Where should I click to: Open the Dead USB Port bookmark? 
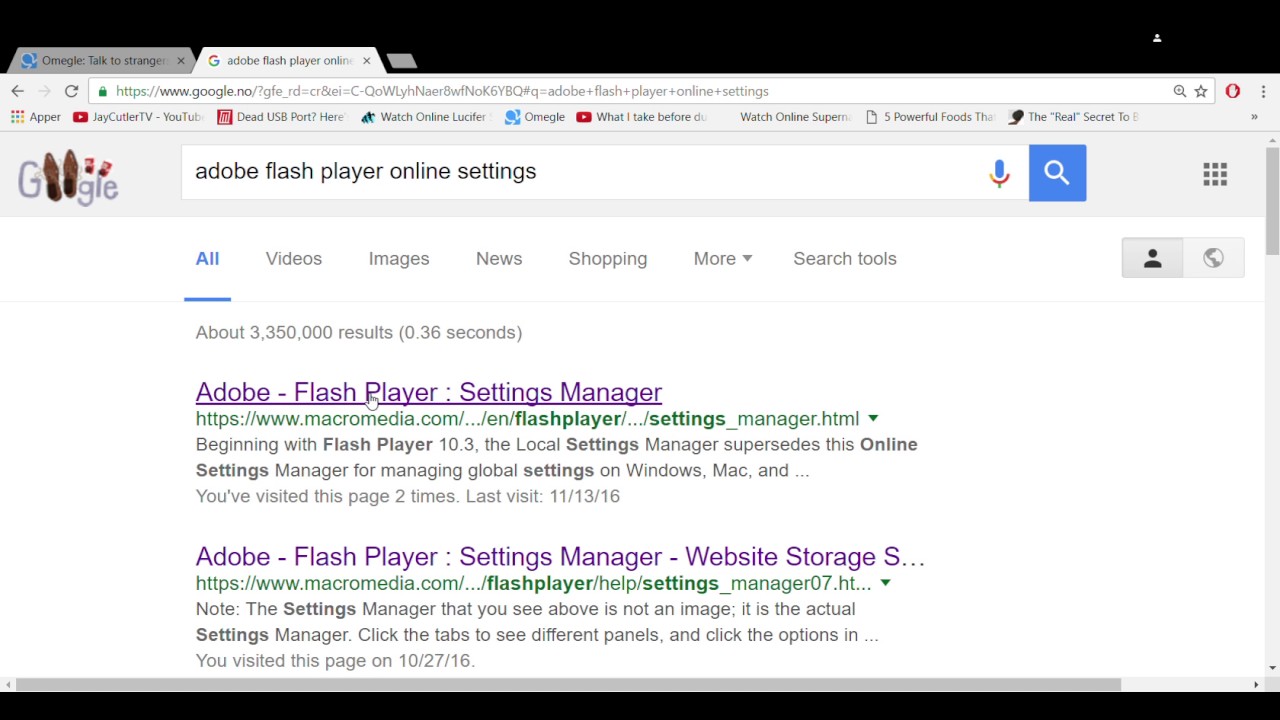(x=281, y=117)
